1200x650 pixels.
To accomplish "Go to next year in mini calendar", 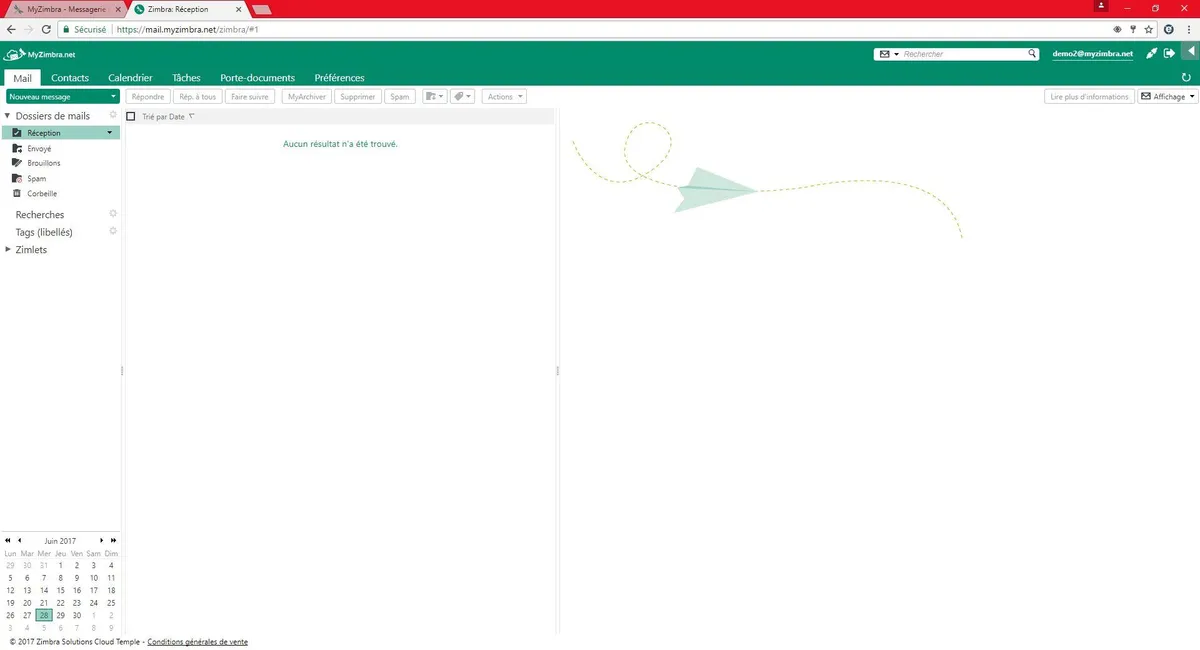I will (x=113, y=540).
